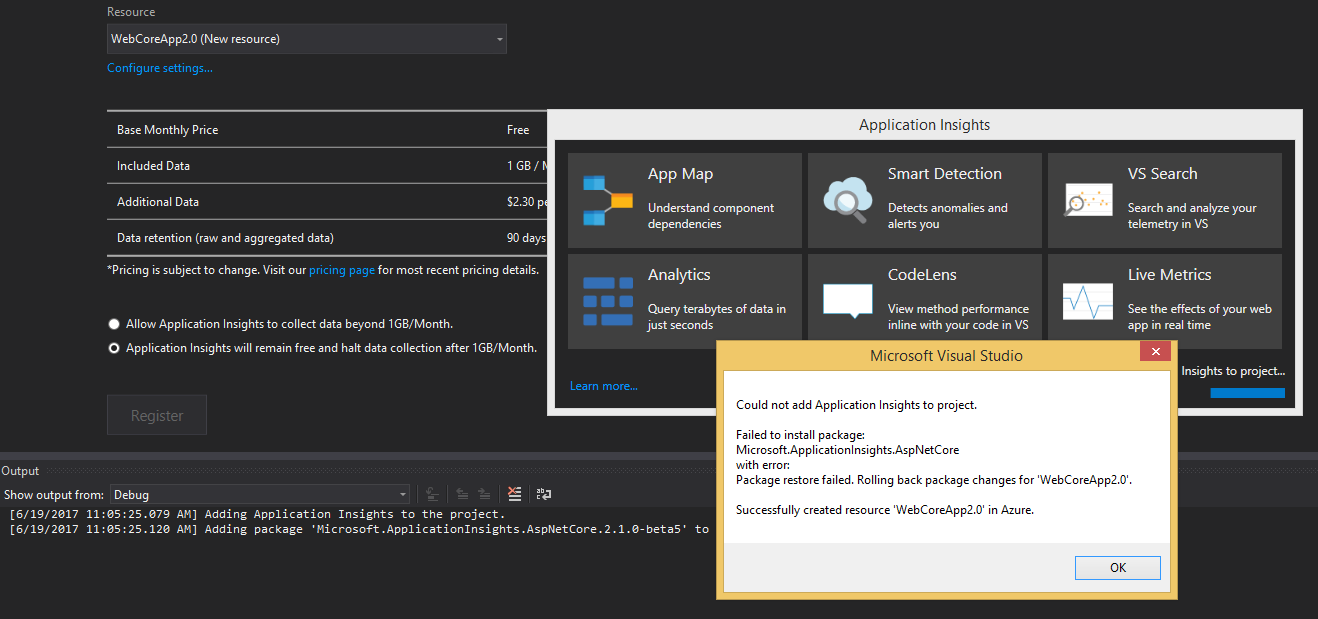Click the VS Search tile title
Image resolution: width=1318 pixels, height=619 pixels.
1162,174
